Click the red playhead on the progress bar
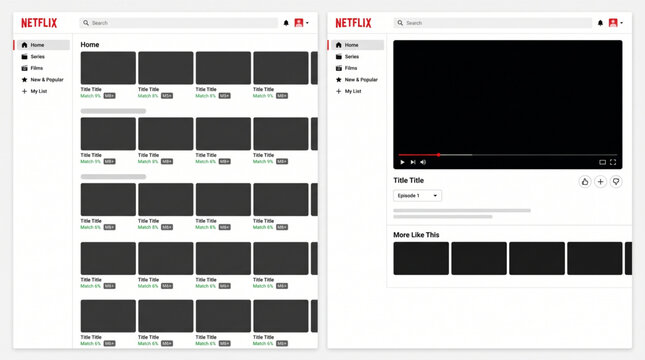Viewport: 645px width, 360px height. click(439, 155)
